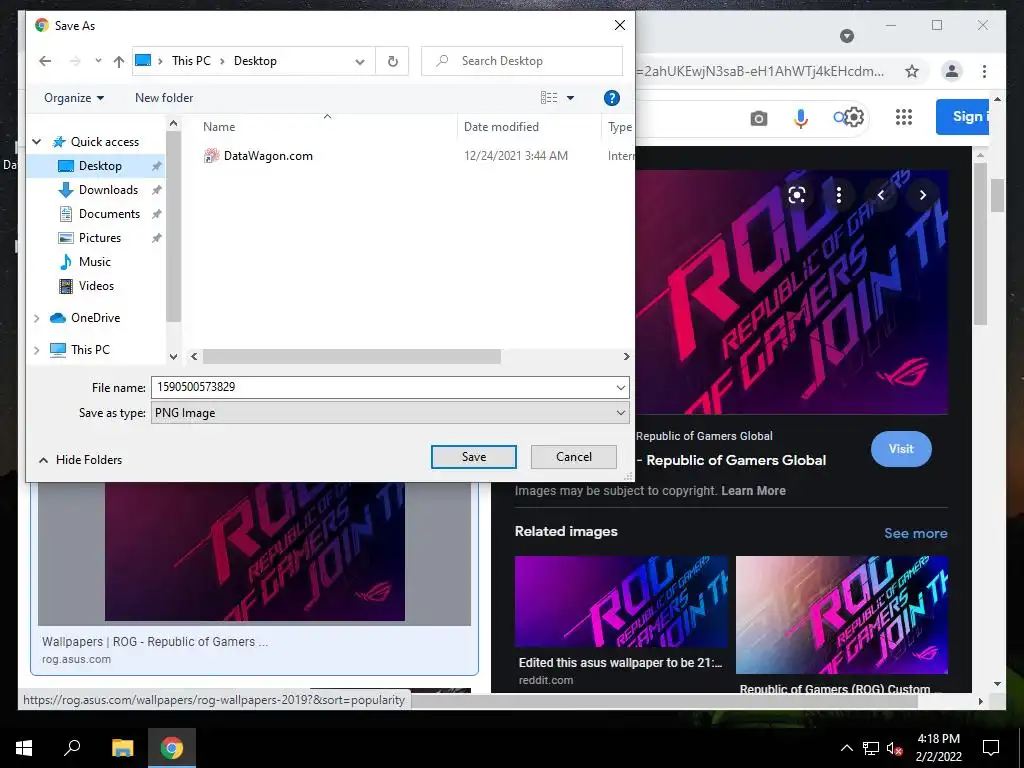Open recent locations dropdown next to forward arrow

pos(98,60)
